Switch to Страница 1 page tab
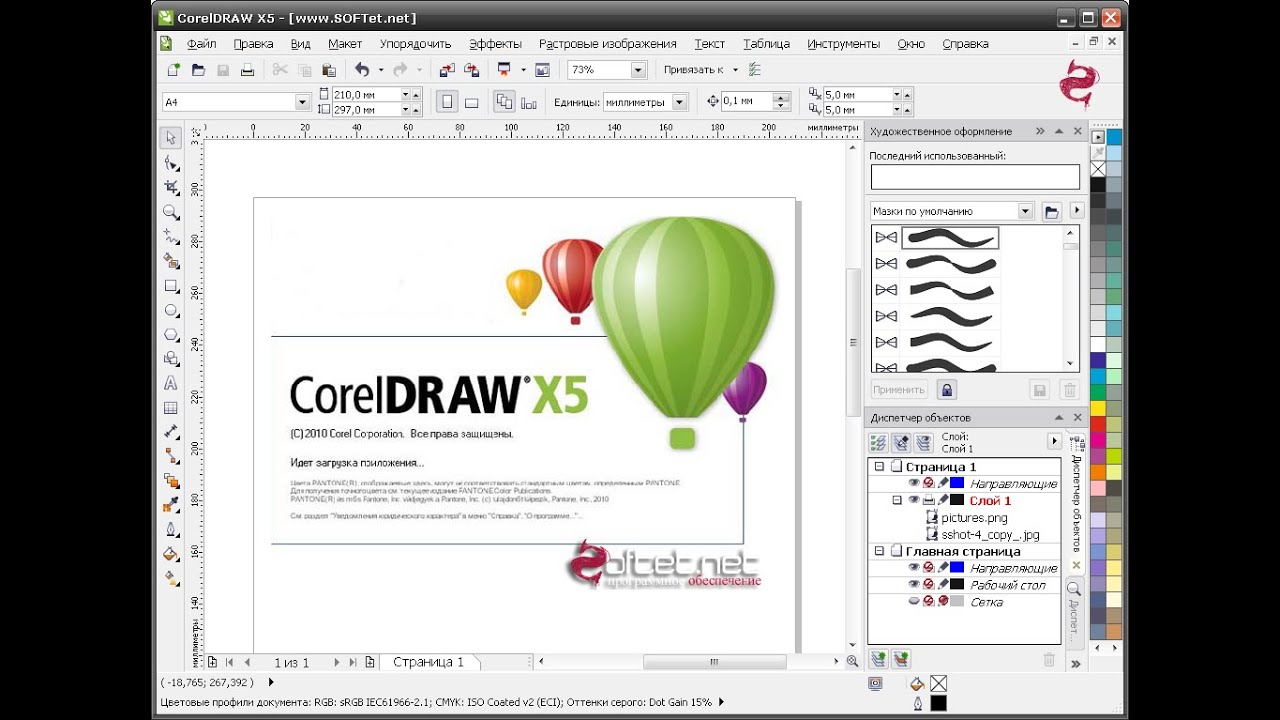The image size is (1280, 720). point(428,662)
